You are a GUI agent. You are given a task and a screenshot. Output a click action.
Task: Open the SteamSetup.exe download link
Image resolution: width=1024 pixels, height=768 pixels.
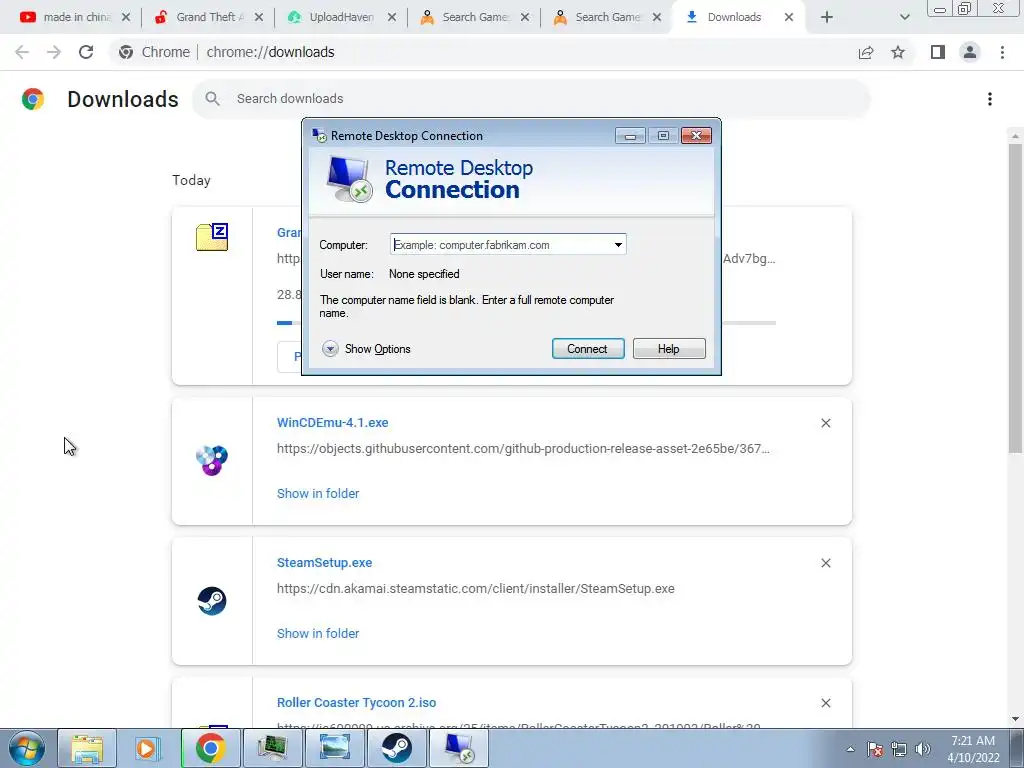click(325, 562)
